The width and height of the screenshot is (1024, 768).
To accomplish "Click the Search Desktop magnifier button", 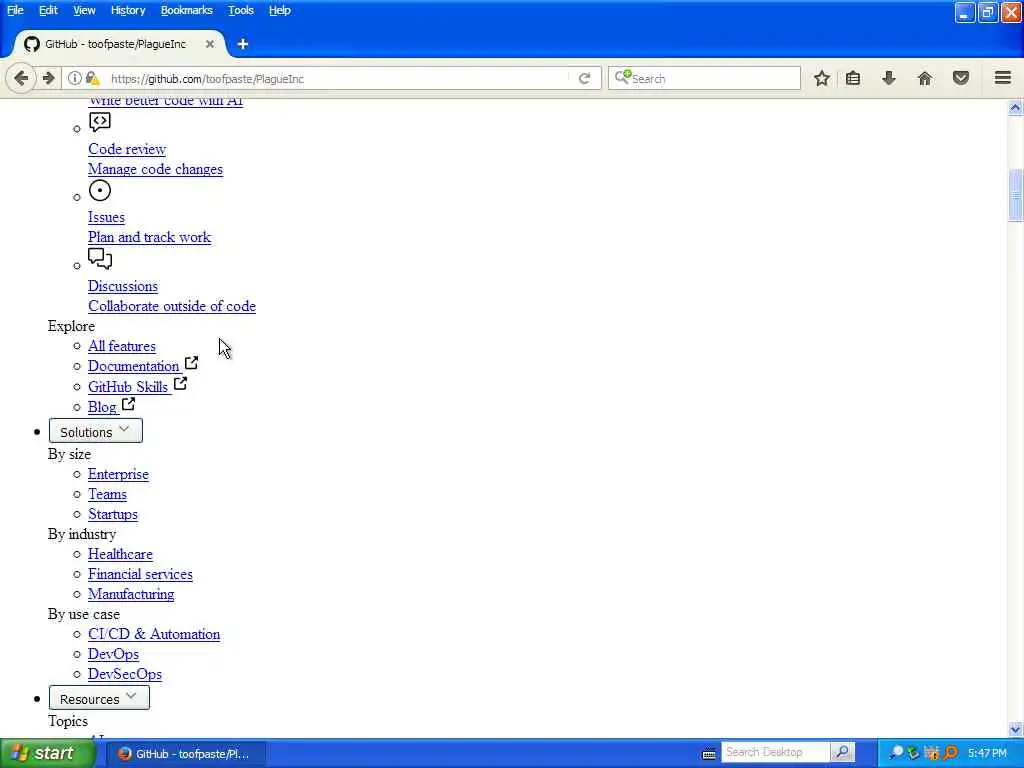I will coord(842,752).
